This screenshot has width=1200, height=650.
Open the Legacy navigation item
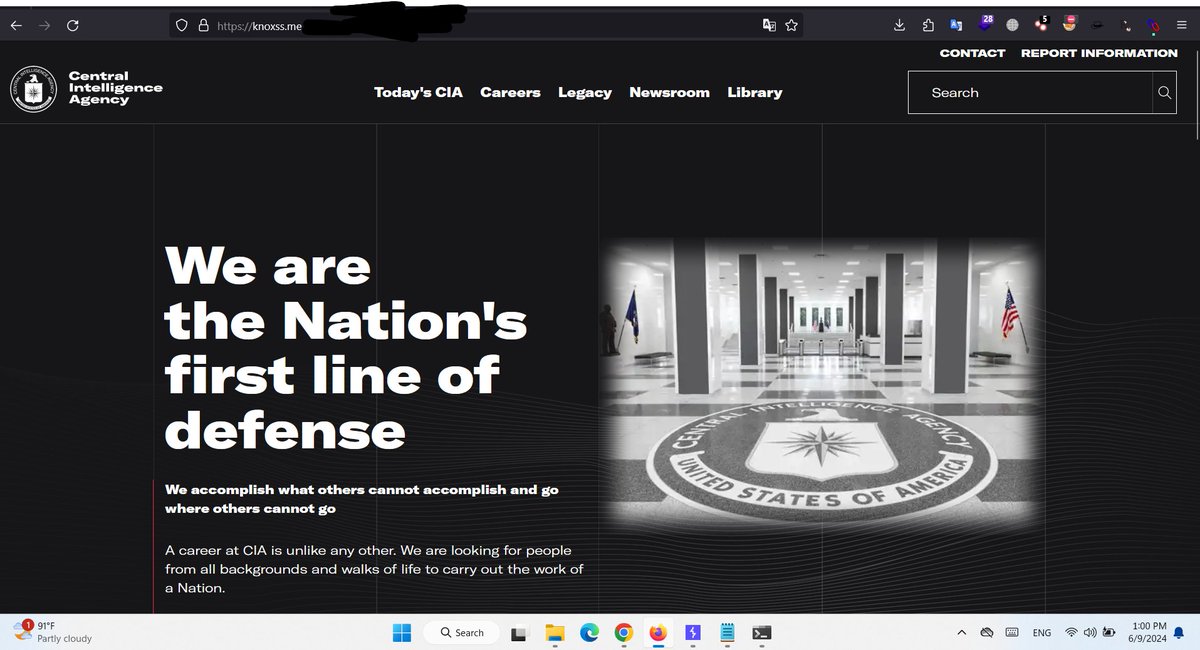click(x=585, y=92)
